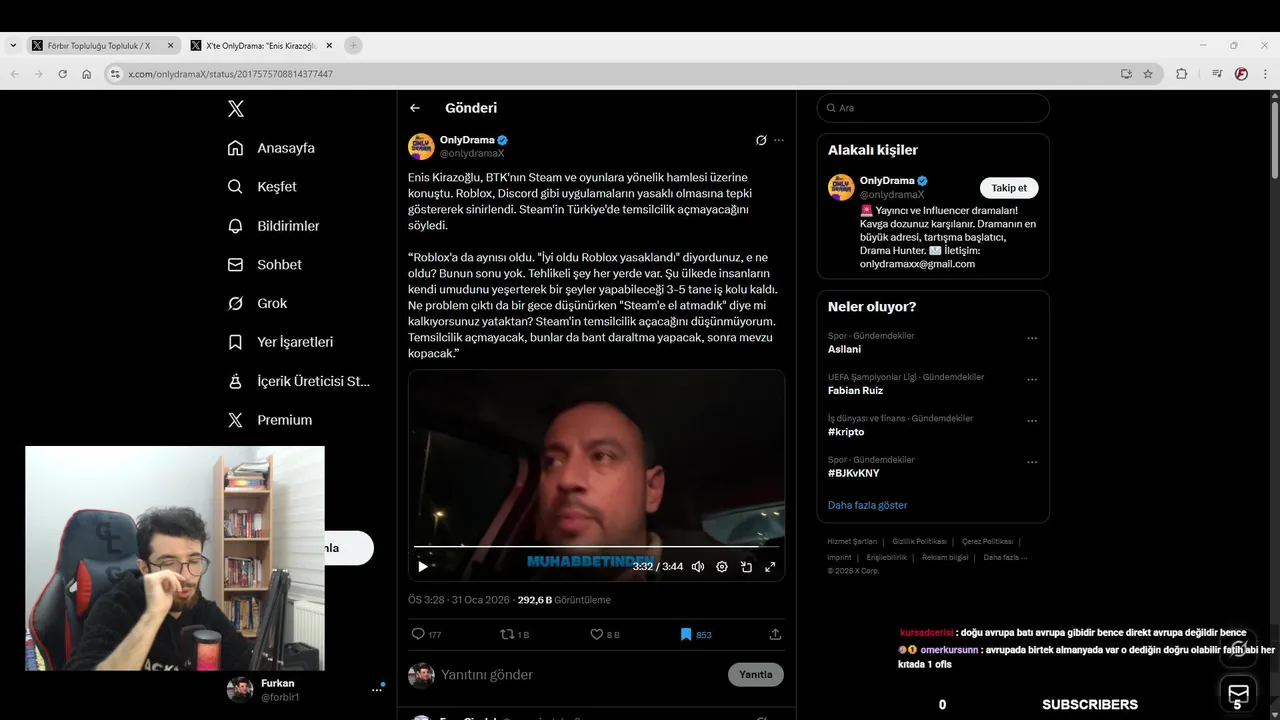Toggle video picture-in-picture mode
1280x720 pixels.
coord(746,567)
